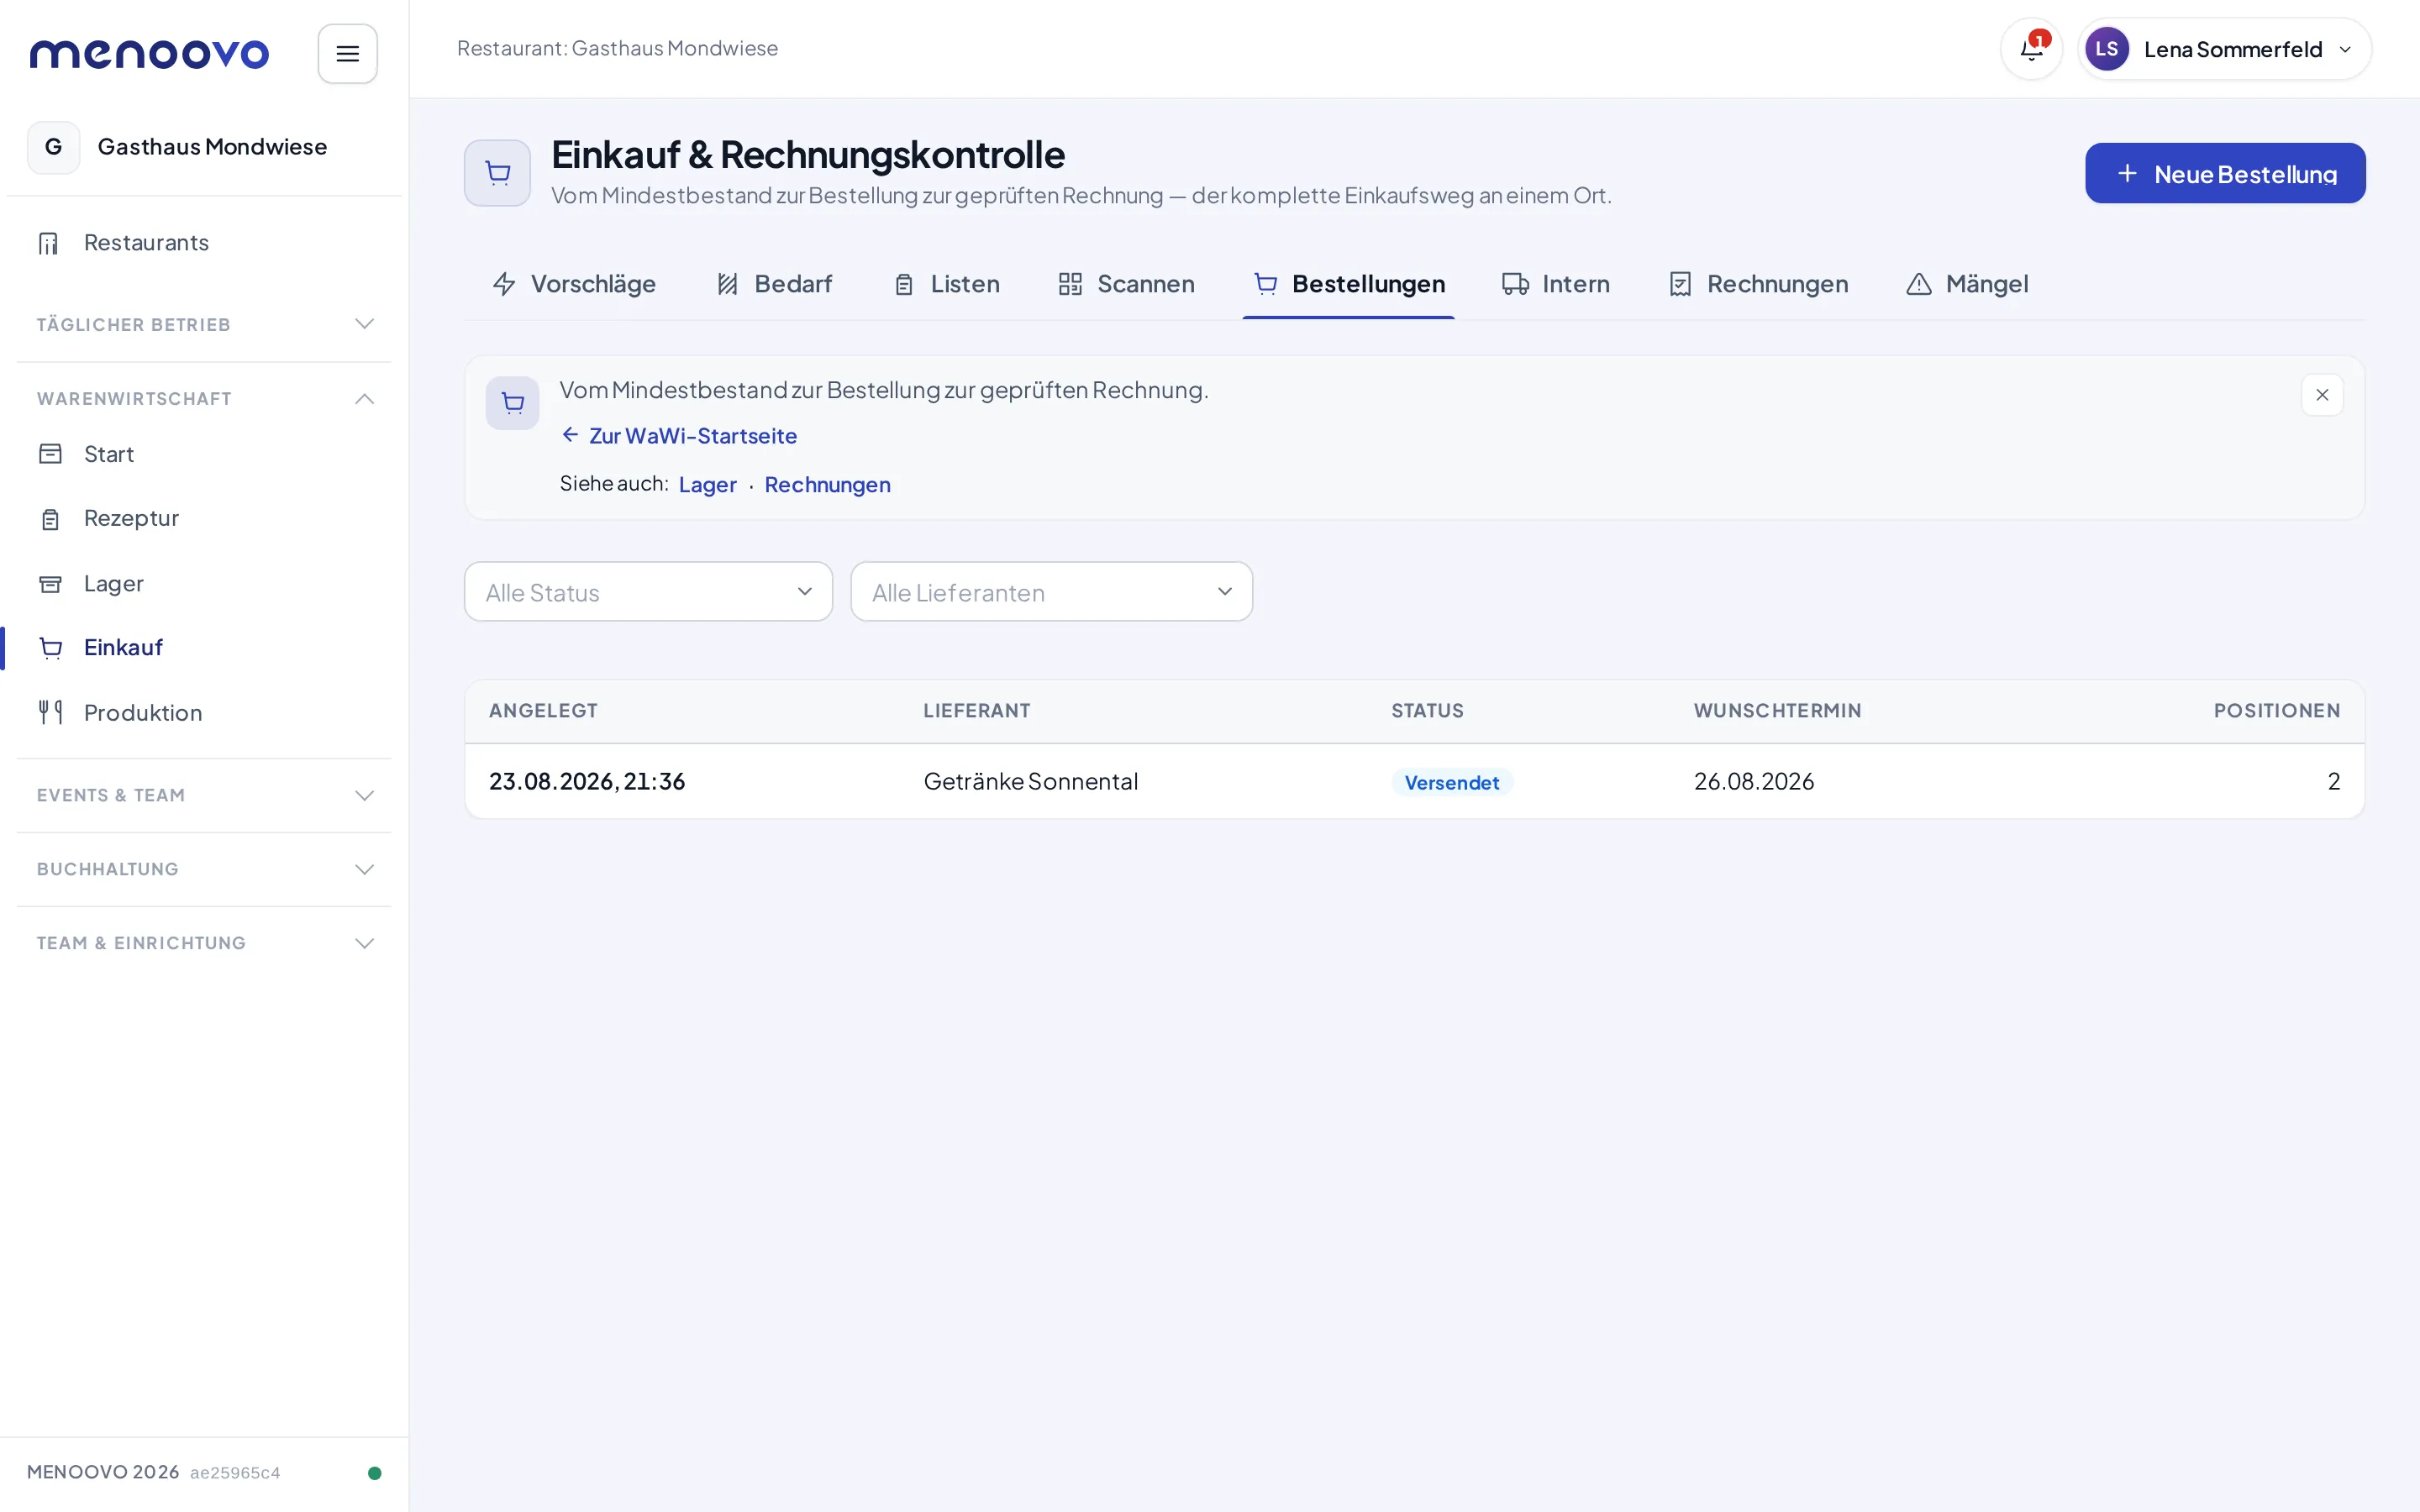Switch to the Rechnungen tab
Screen dimensions: 2420x1512
[x=1758, y=284]
